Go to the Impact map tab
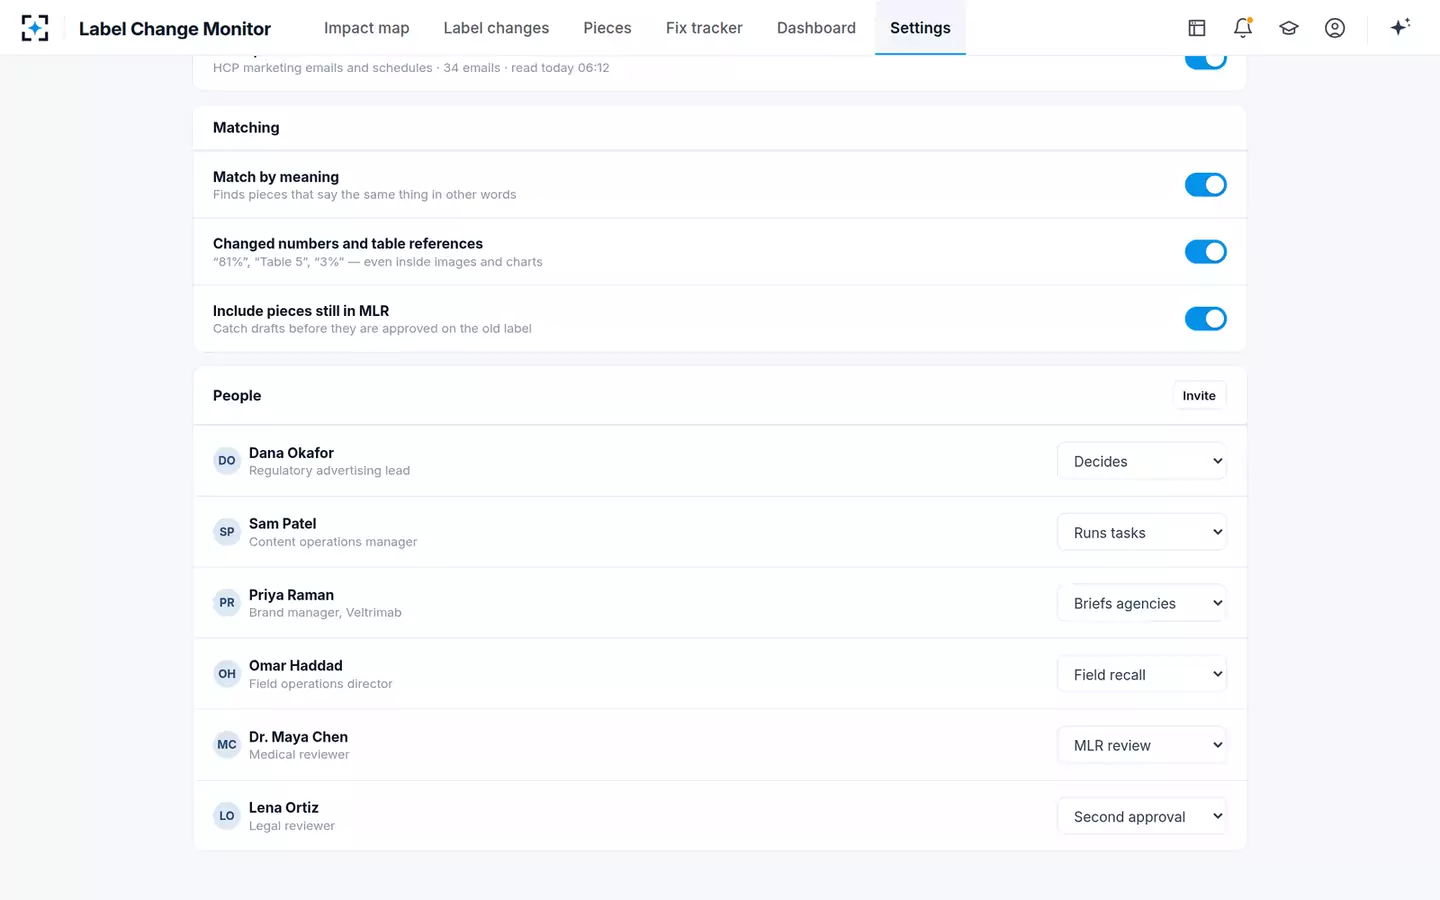The width and height of the screenshot is (1440, 900). pyautogui.click(x=367, y=28)
